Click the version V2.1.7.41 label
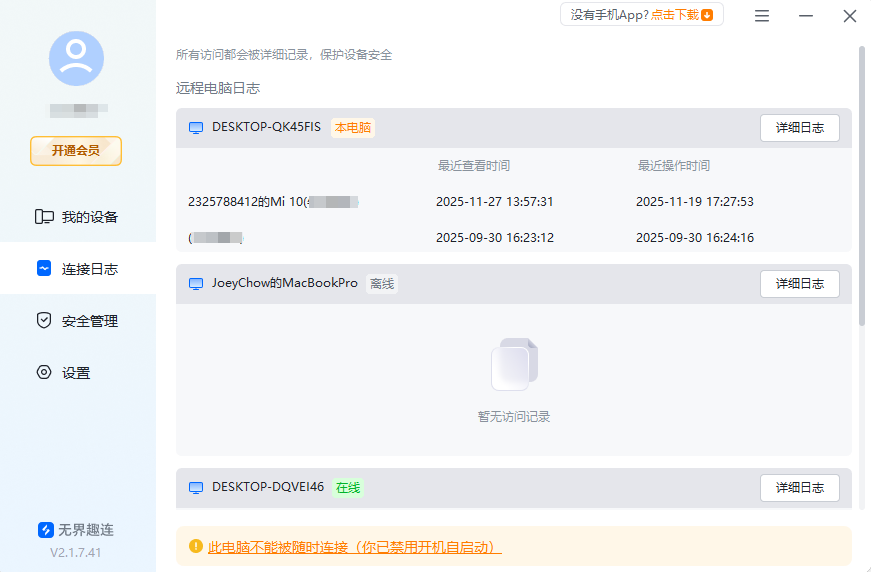Screen dimensions: 871x572 [x=76, y=553]
